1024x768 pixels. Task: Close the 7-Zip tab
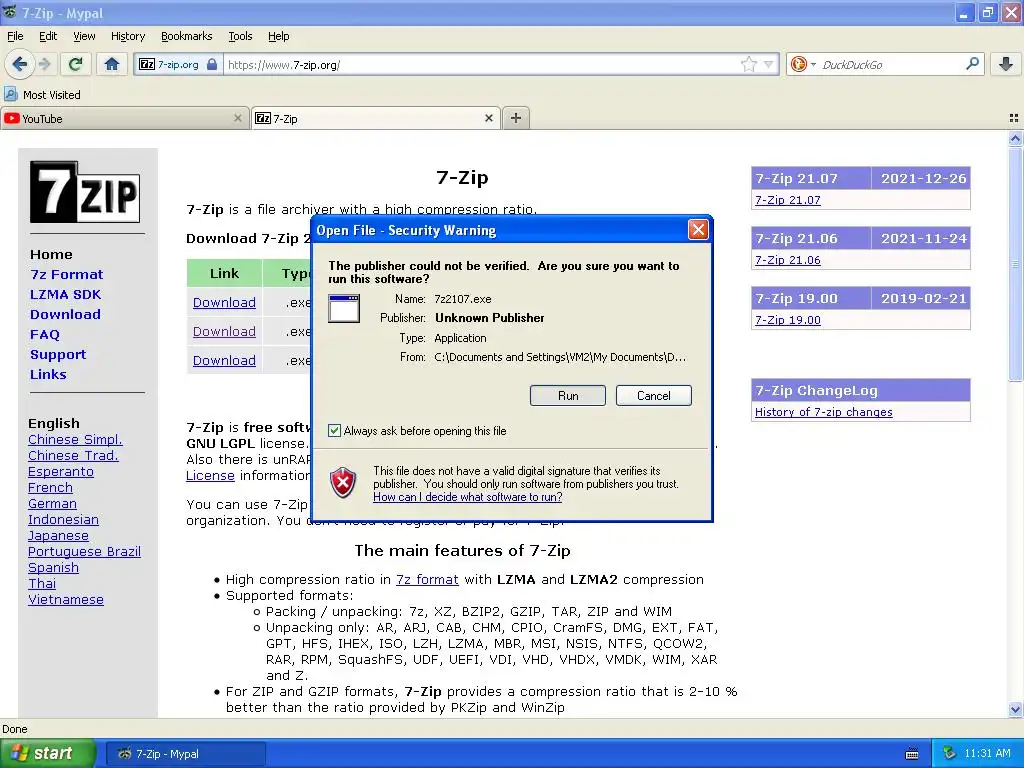point(488,118)
